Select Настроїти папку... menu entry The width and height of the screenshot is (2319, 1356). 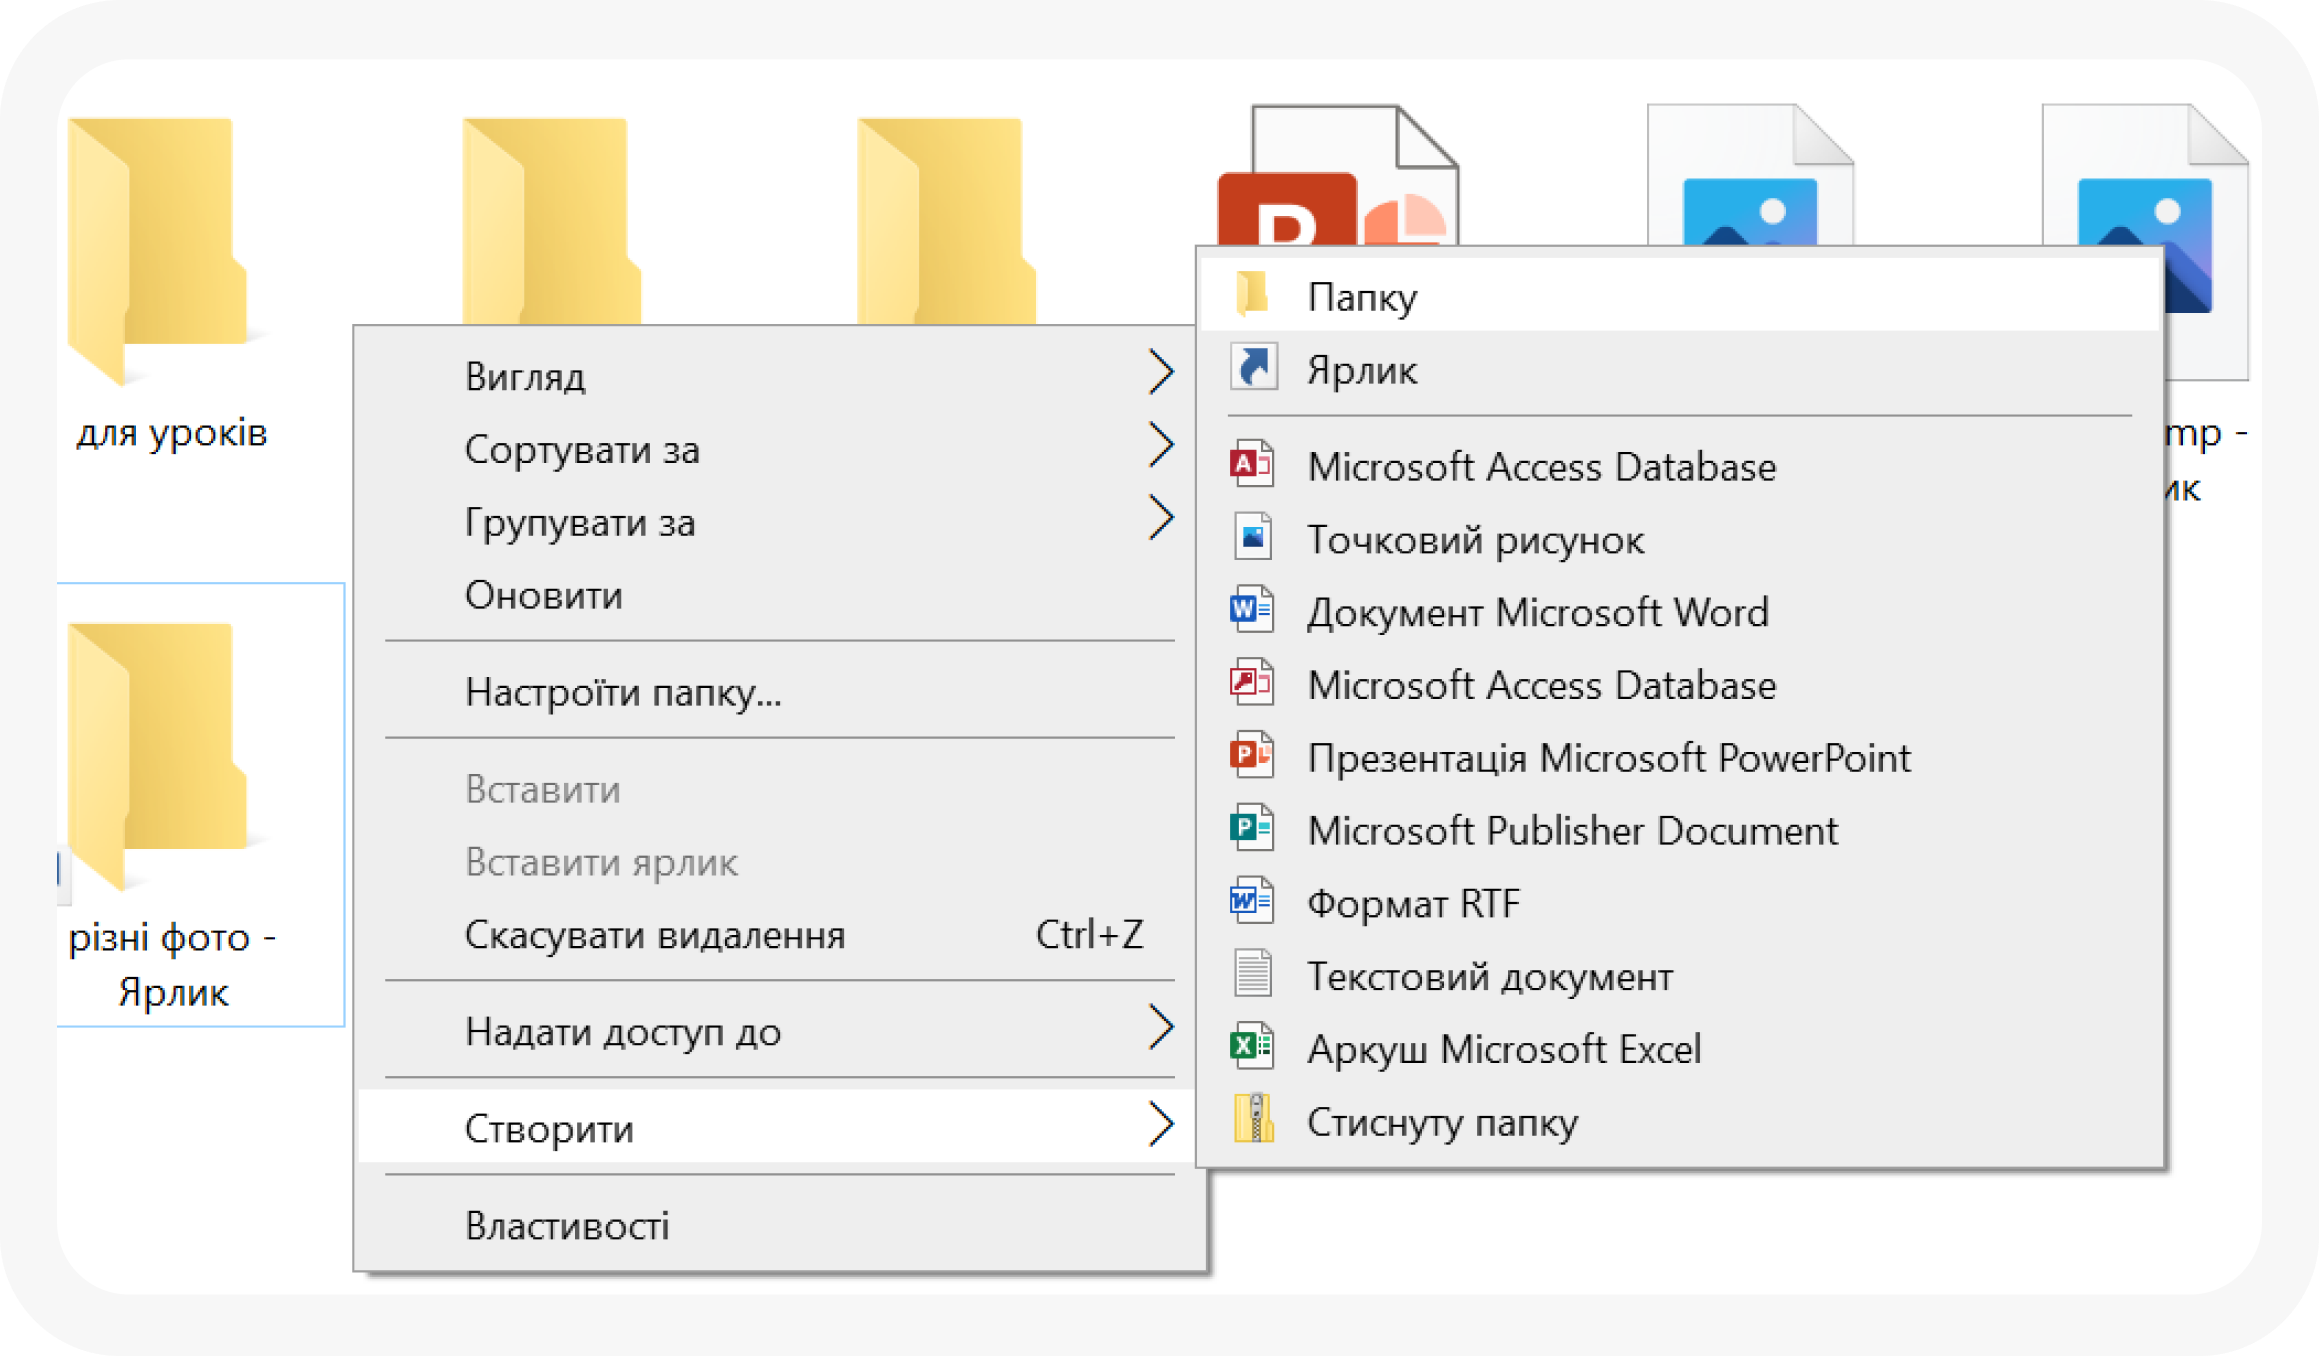623,692
